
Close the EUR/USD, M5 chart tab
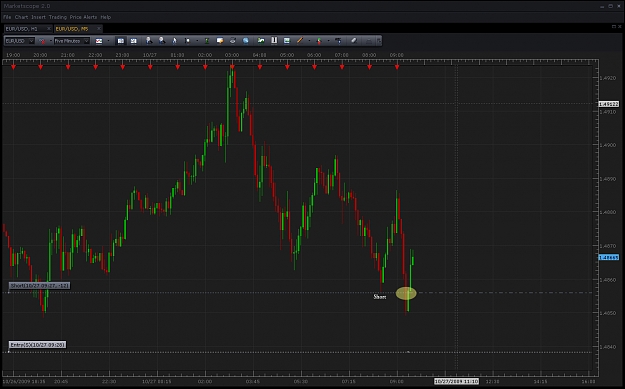(x=98, y=29)
